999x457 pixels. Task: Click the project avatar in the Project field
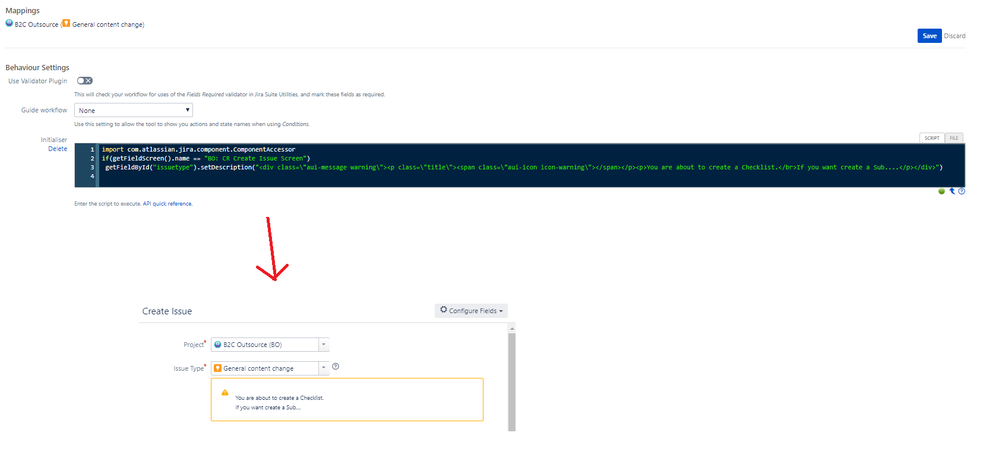tap(218, 344)
